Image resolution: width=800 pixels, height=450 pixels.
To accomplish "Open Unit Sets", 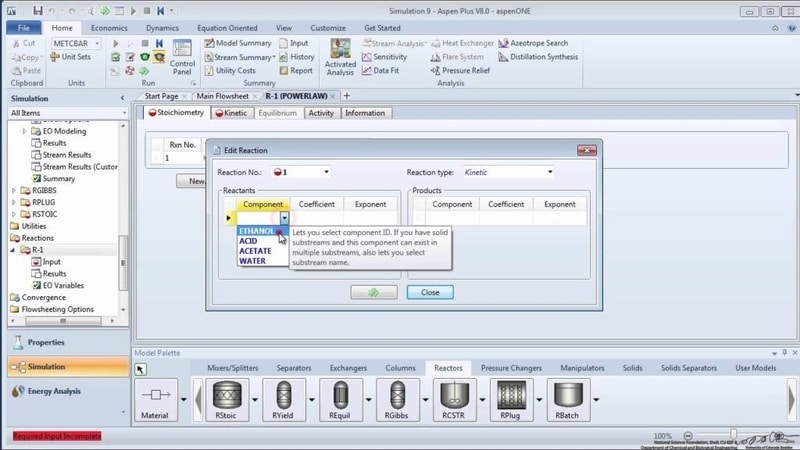I will 70,57.
